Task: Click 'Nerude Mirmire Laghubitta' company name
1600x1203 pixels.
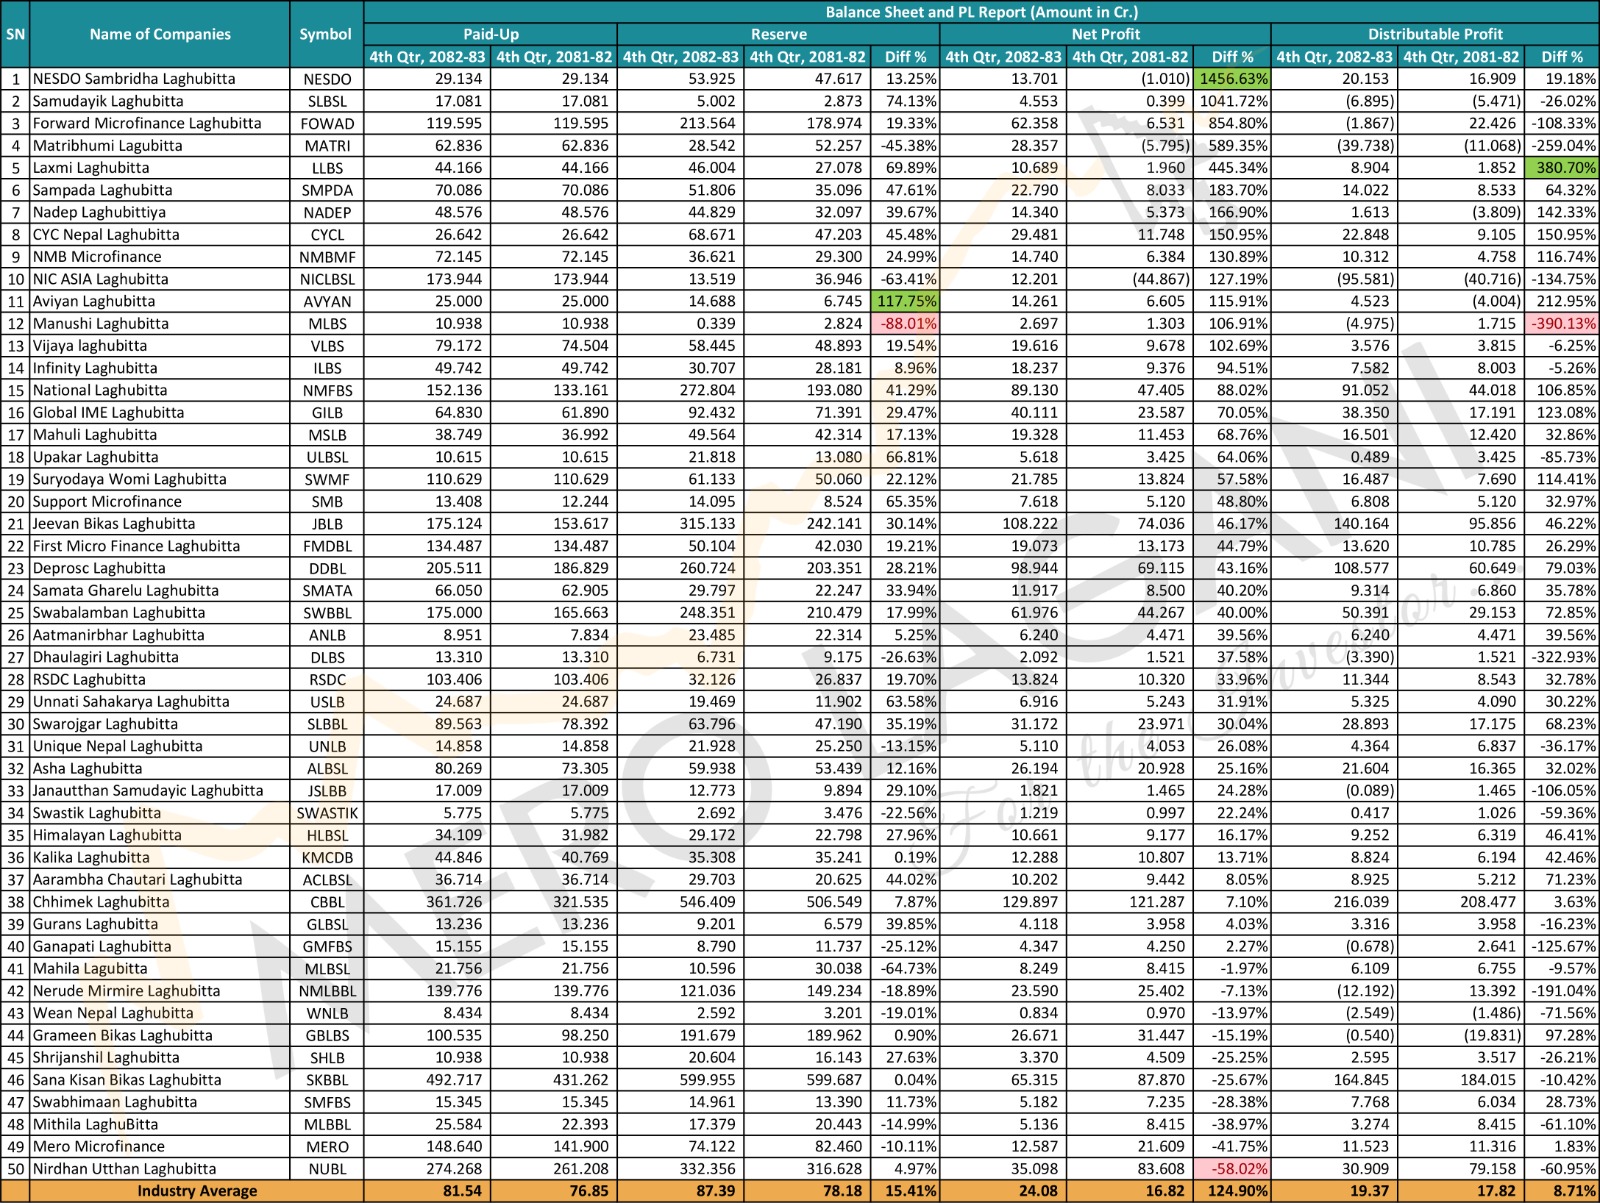Action: 126,991
